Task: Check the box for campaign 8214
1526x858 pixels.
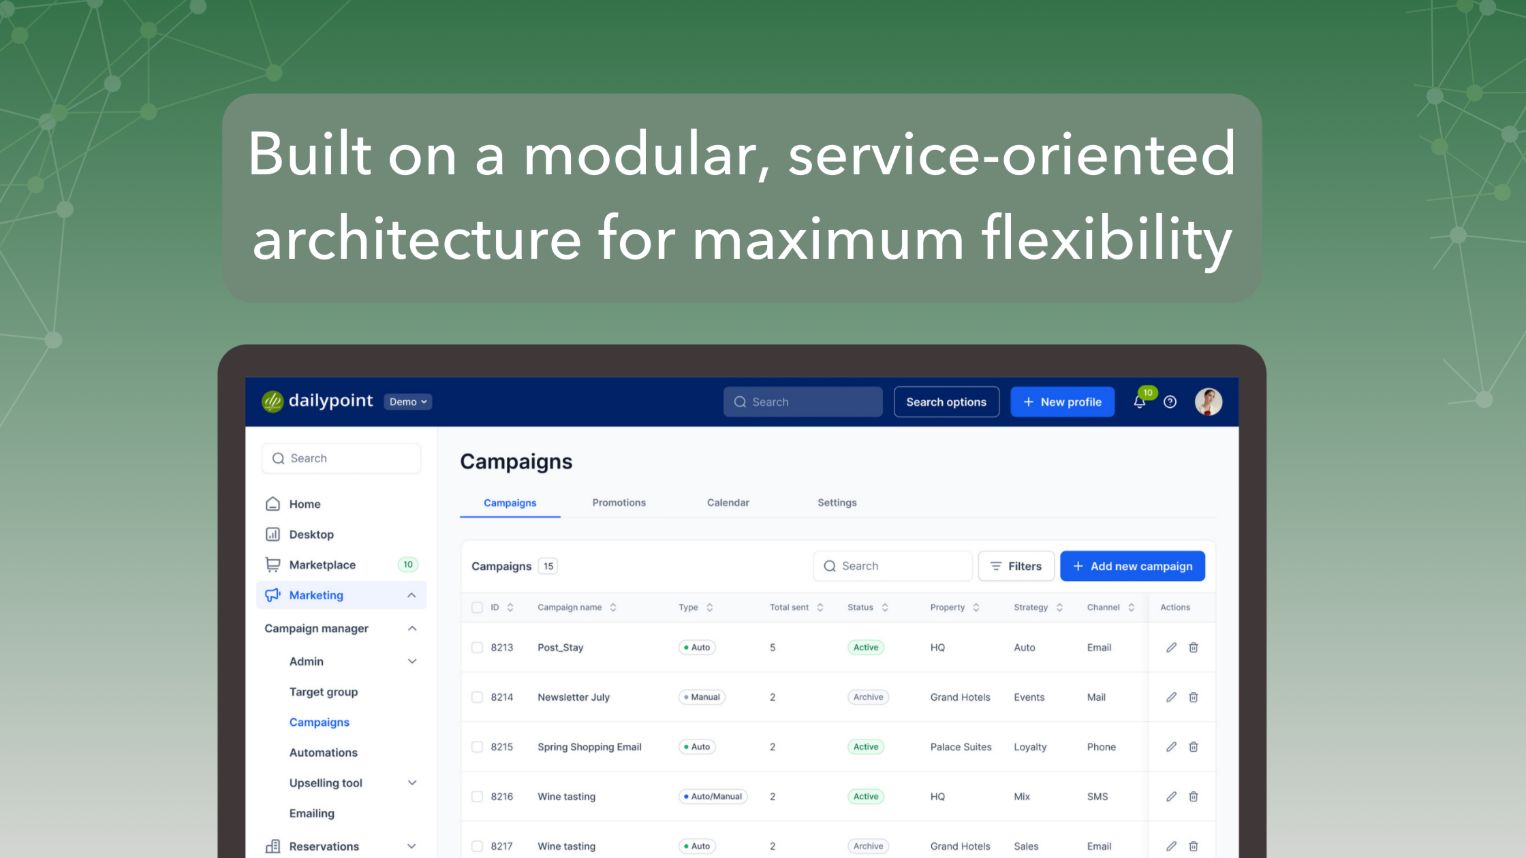Action: (x=477, y=697)
